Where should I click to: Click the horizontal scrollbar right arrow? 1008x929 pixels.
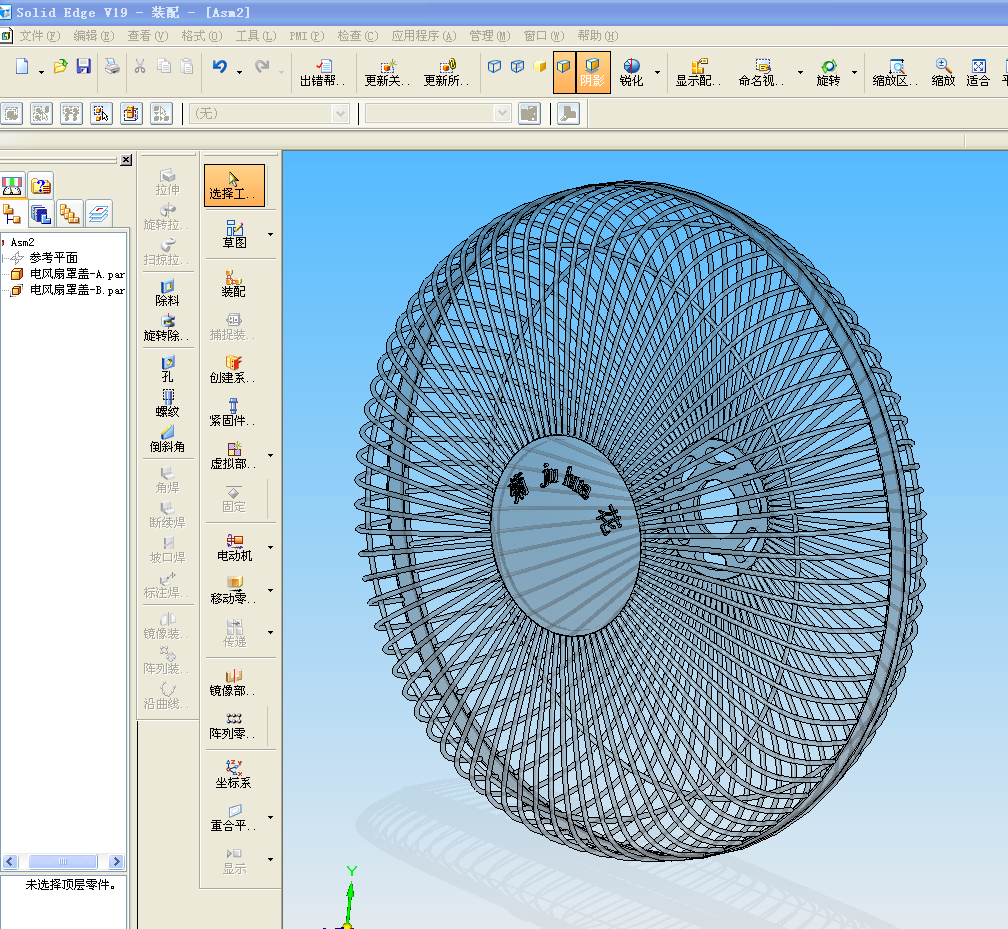tap(116, 861)
